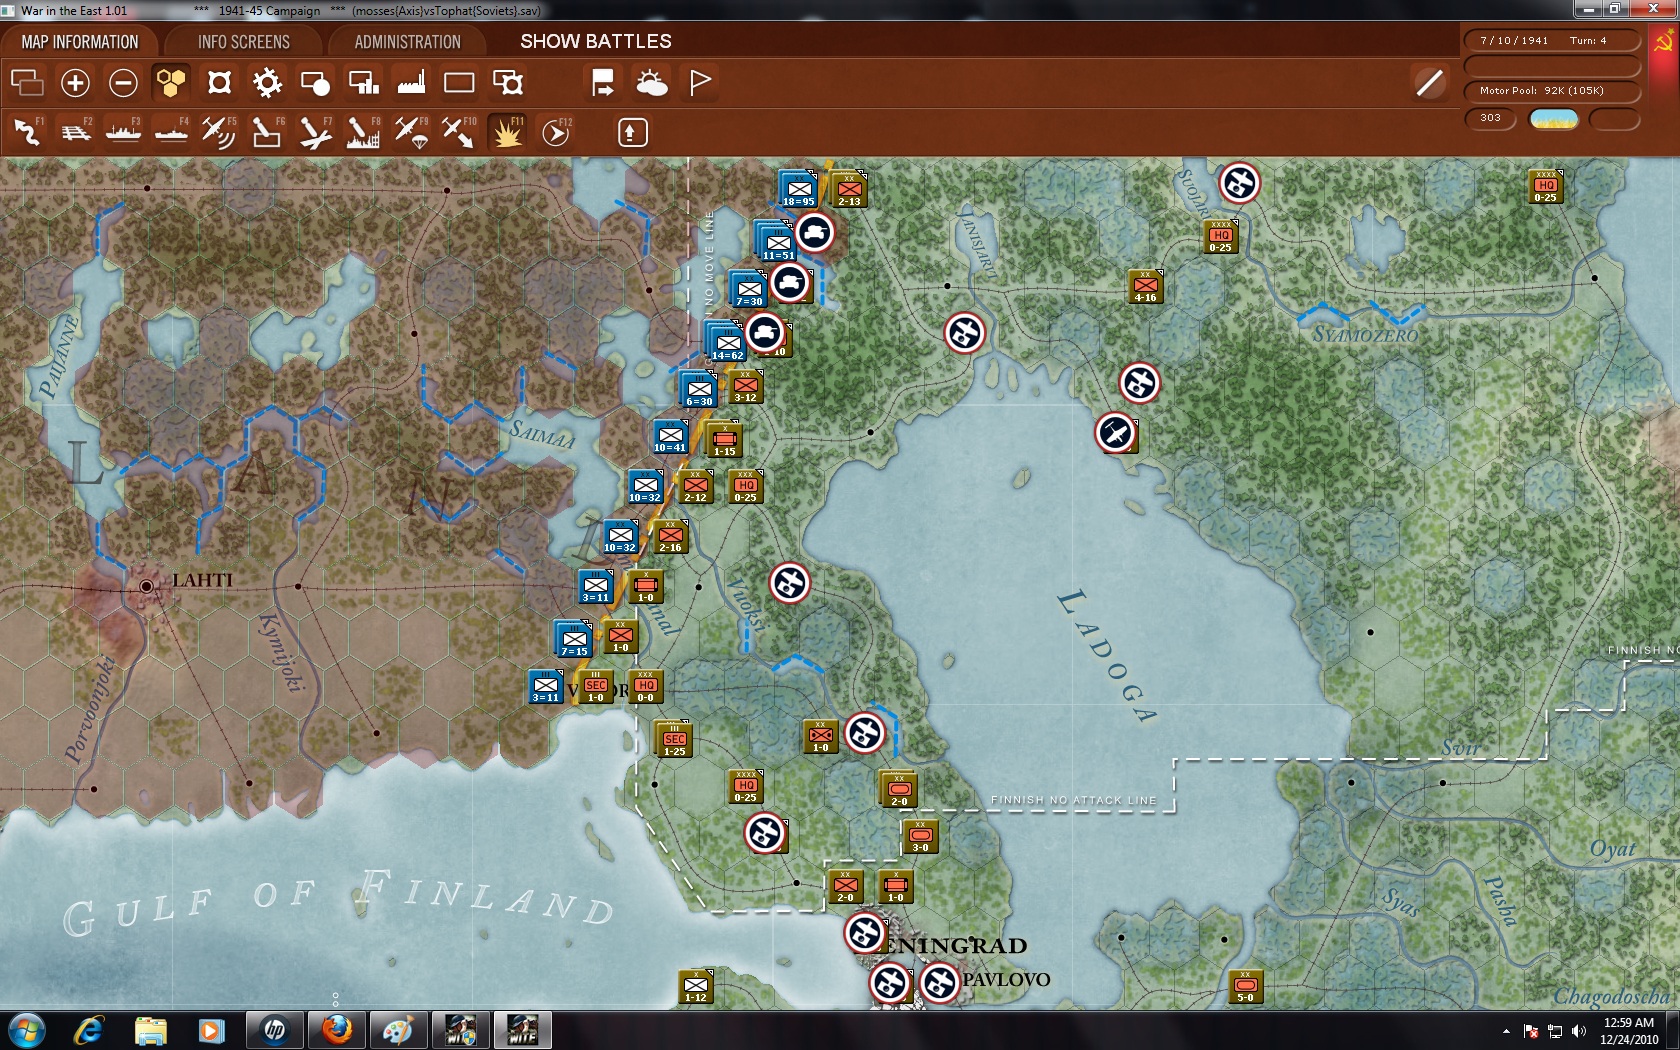The height and width of the screenshot is (1050, 1680).
Task: Click the empty rectangle map icon
Action: [x=459, y=82]
